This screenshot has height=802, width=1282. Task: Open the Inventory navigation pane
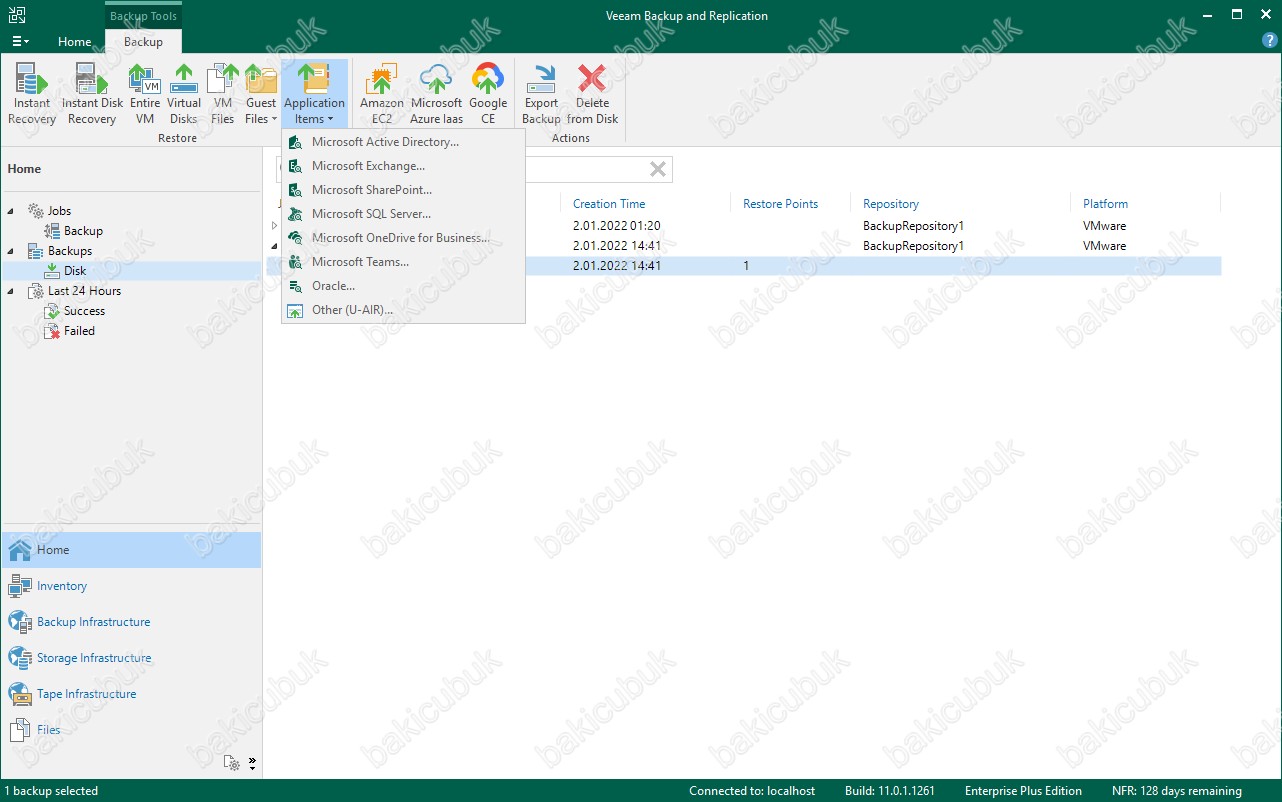point(131,586)
